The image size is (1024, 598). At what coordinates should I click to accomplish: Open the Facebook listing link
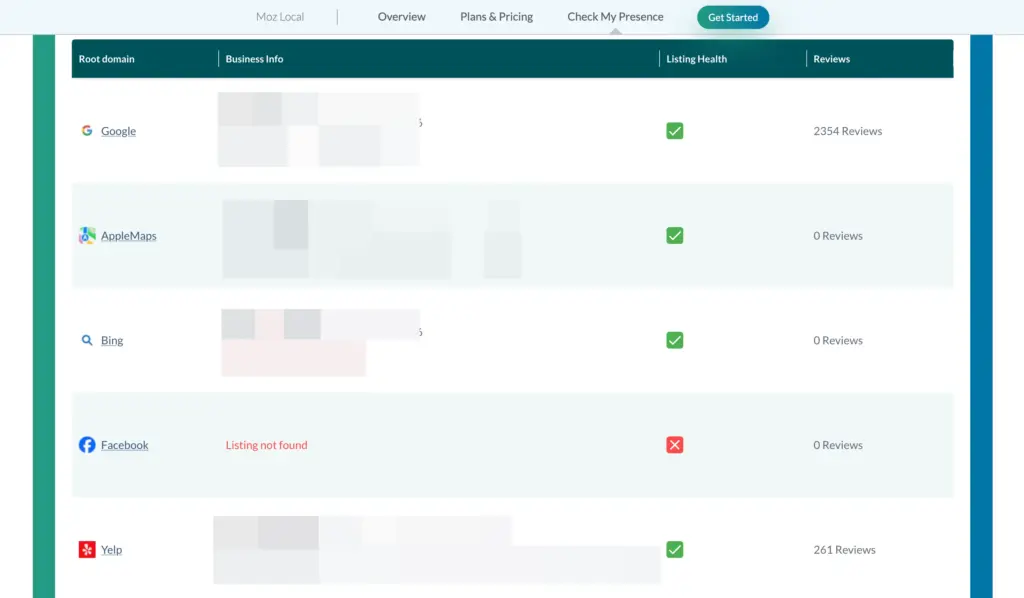(x=124, y=445)
